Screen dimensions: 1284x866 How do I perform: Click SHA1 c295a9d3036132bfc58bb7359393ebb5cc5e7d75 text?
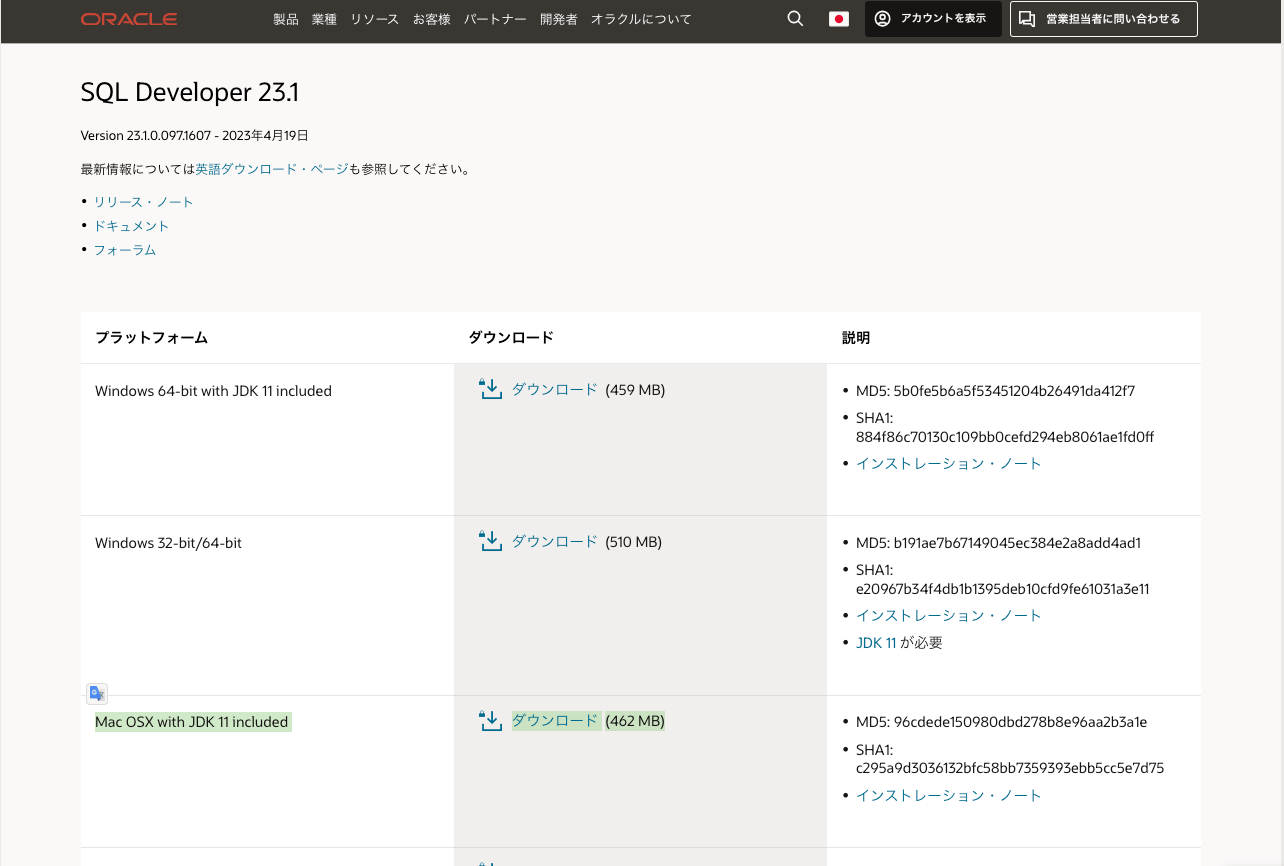[x=1010, y=759]
